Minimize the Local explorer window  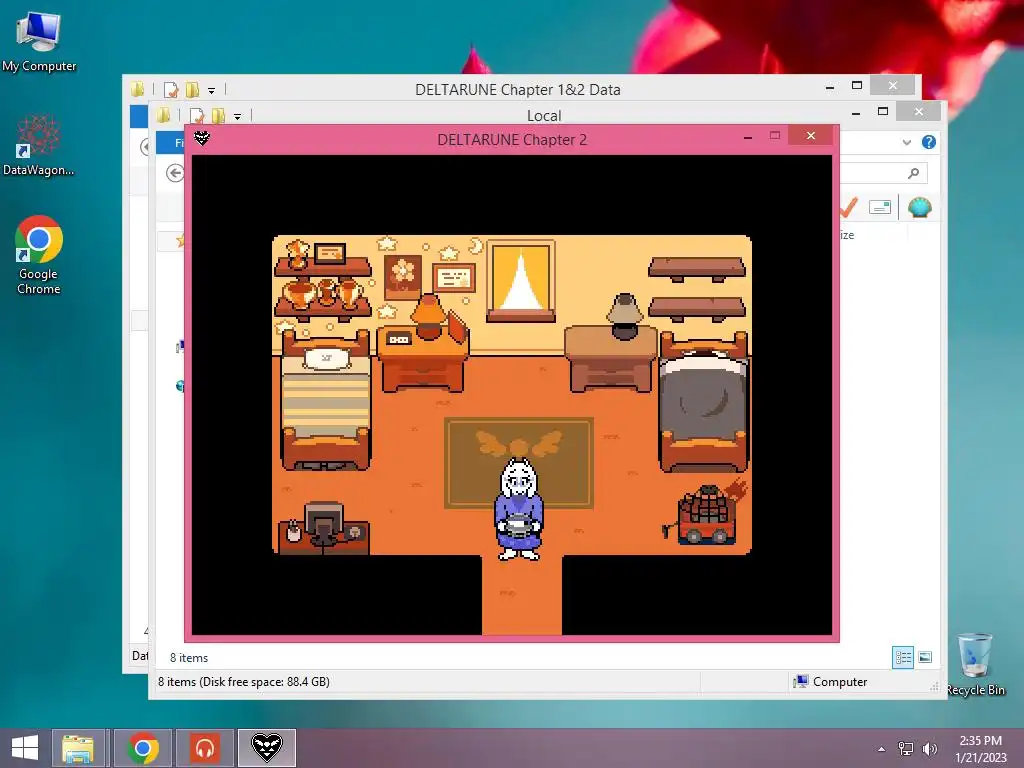(856, 112)
